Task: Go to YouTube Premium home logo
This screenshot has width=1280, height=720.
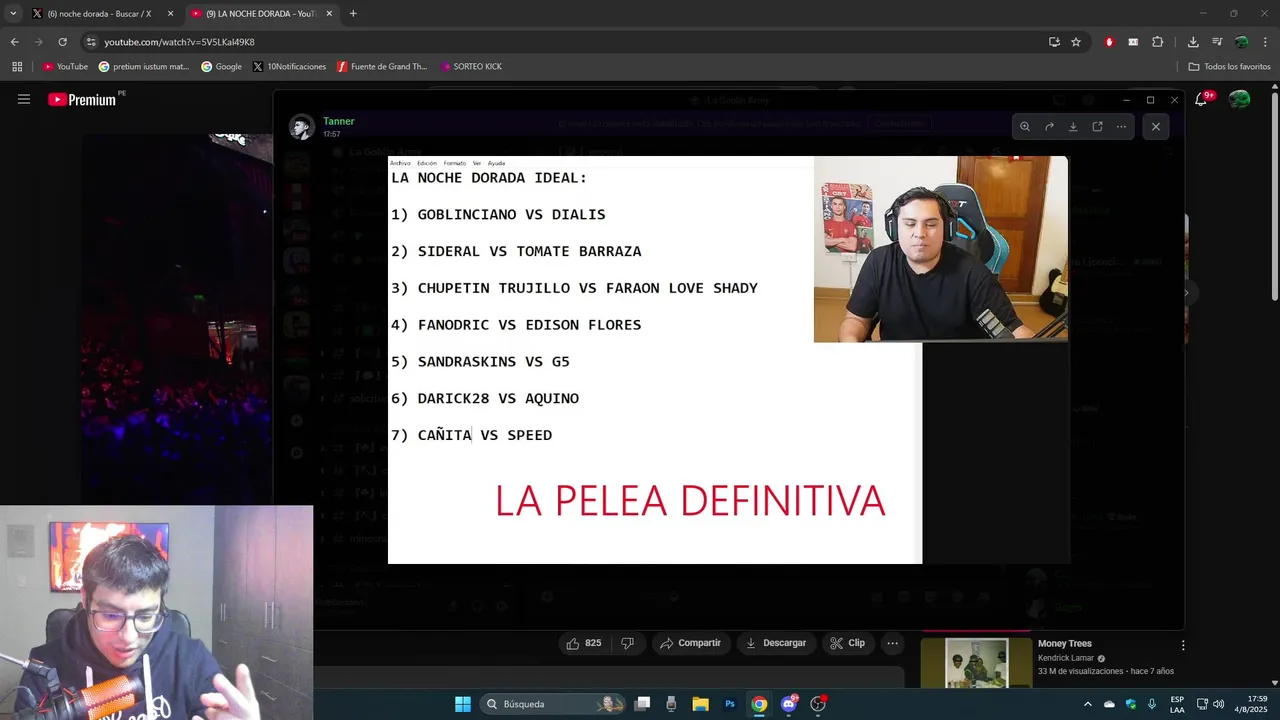Action: click(84, 99)
